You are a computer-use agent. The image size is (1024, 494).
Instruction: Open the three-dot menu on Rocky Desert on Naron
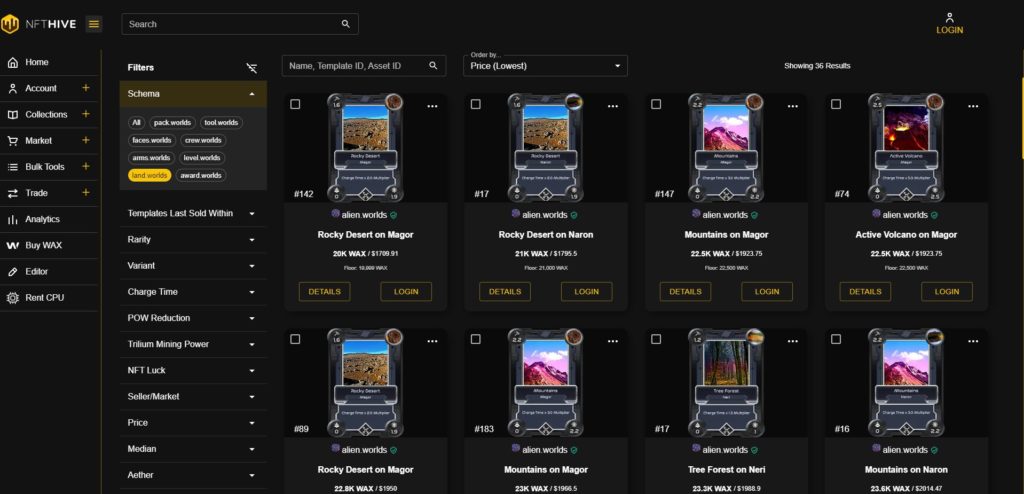pos(613,106)
